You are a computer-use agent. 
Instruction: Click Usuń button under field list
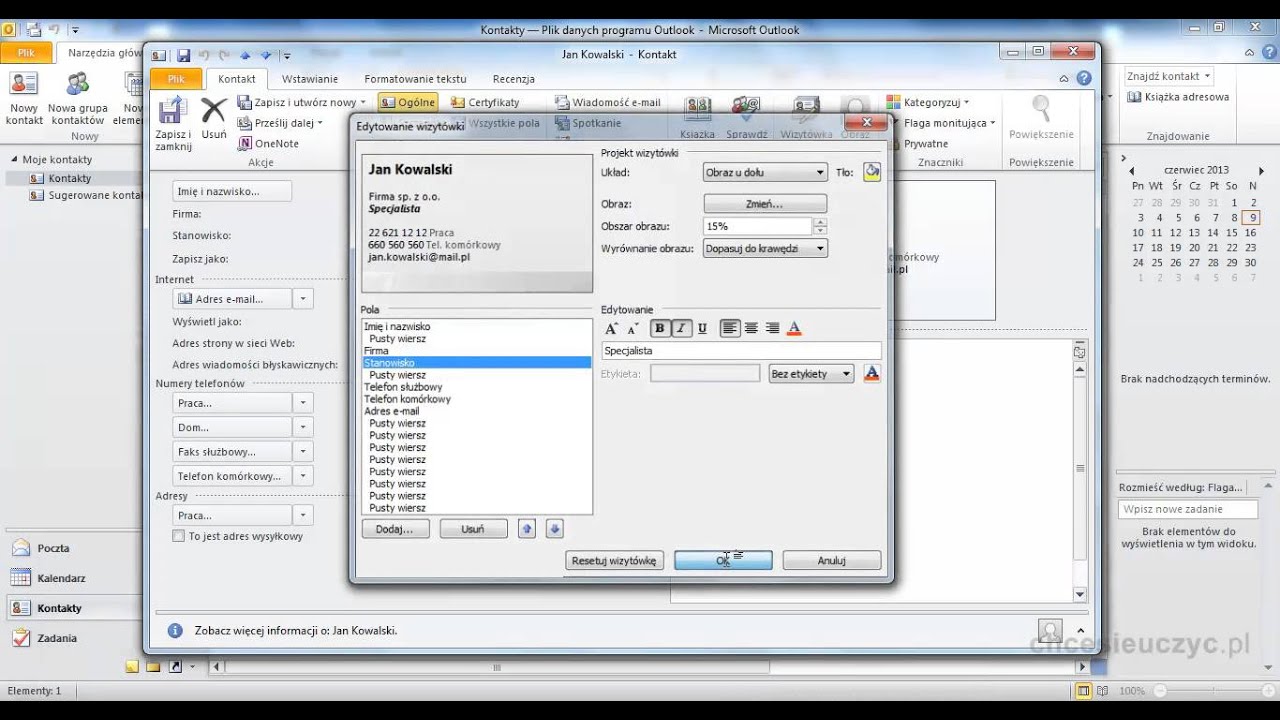pyautogui.click(x=473, y=529)
